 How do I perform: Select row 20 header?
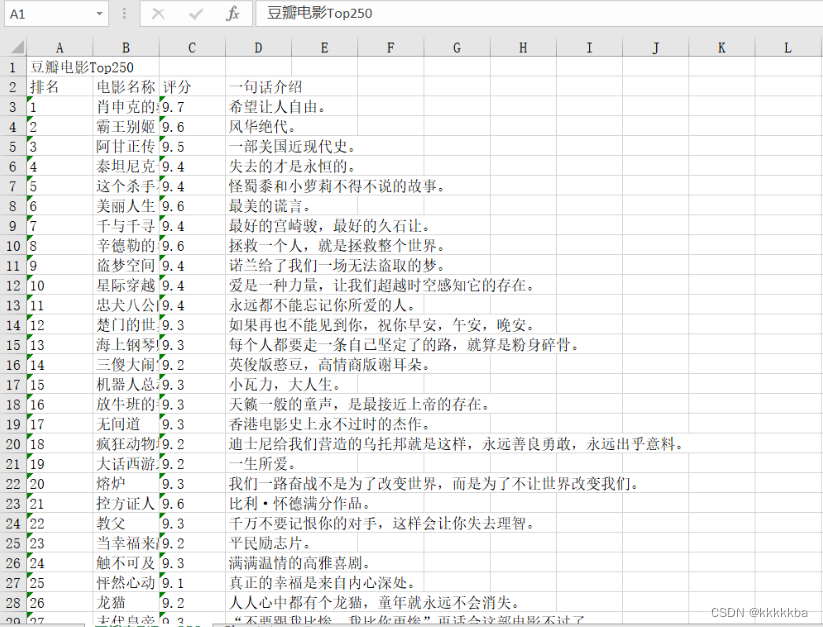tap(13, 444)
